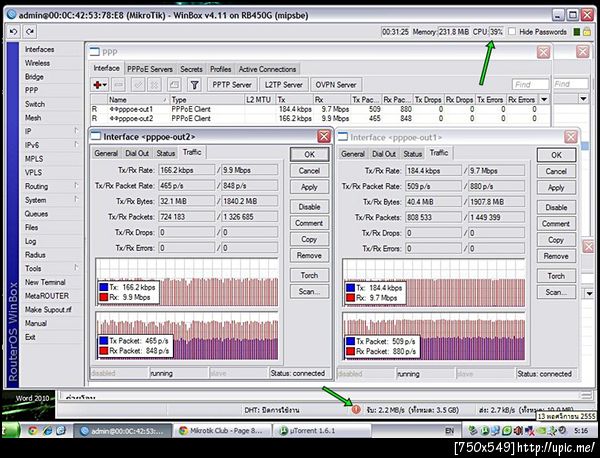Expand the Tools submenu

[76, 268]
